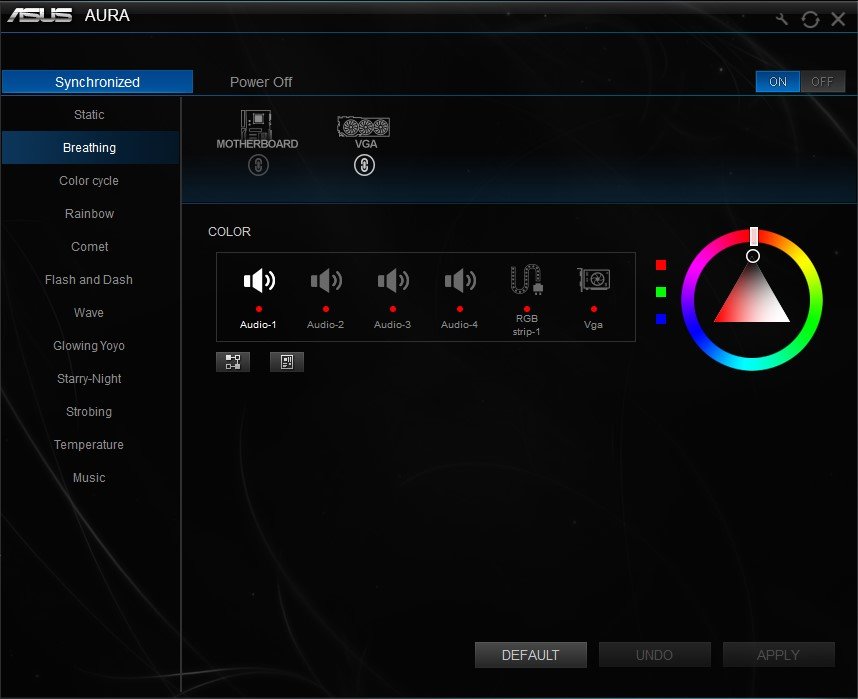Switch to the Power Off tab
This screenshot has height=699, width=858.
[261, 82]
